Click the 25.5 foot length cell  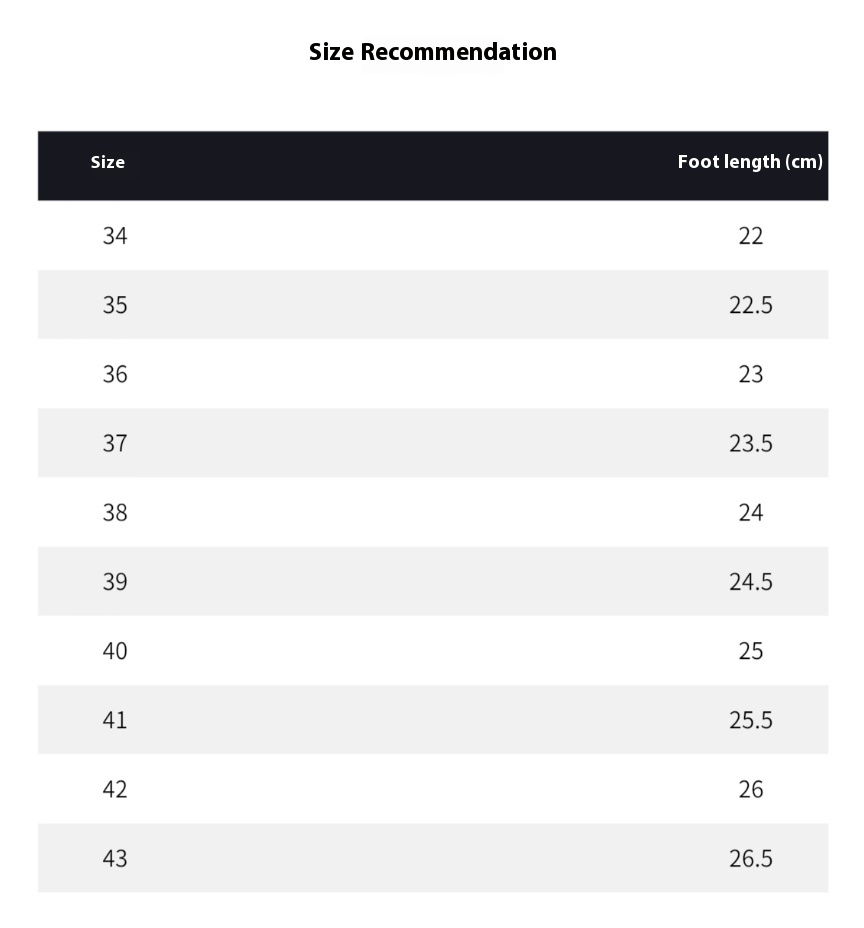750,721
